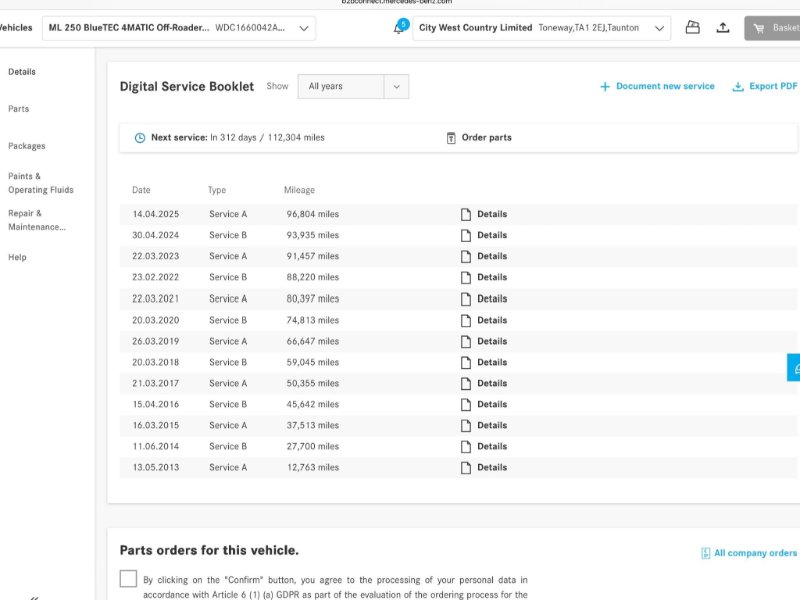800x600 pixels.
Task: Select the 14.04.2025 date cell
Action: coord(156,214)
